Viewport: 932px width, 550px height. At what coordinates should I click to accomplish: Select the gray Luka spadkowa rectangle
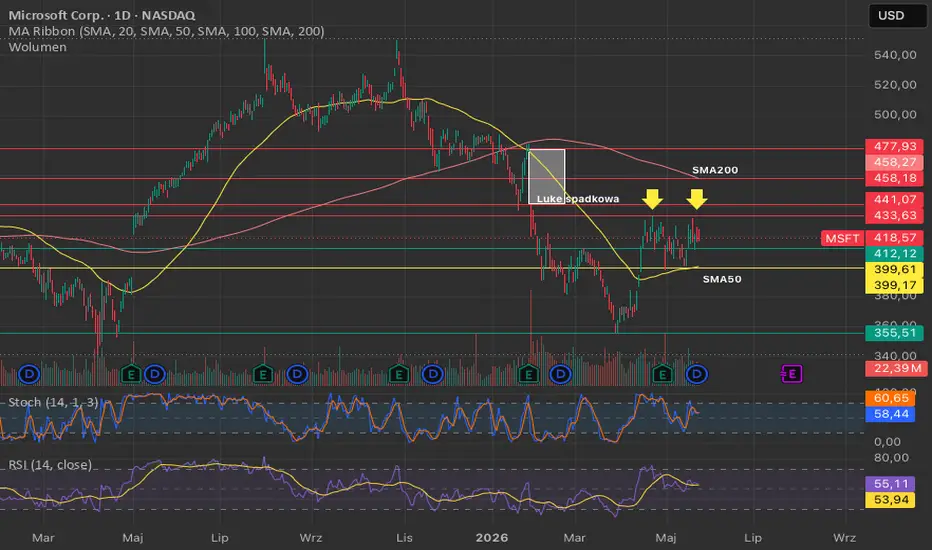[x=546, y=177]
